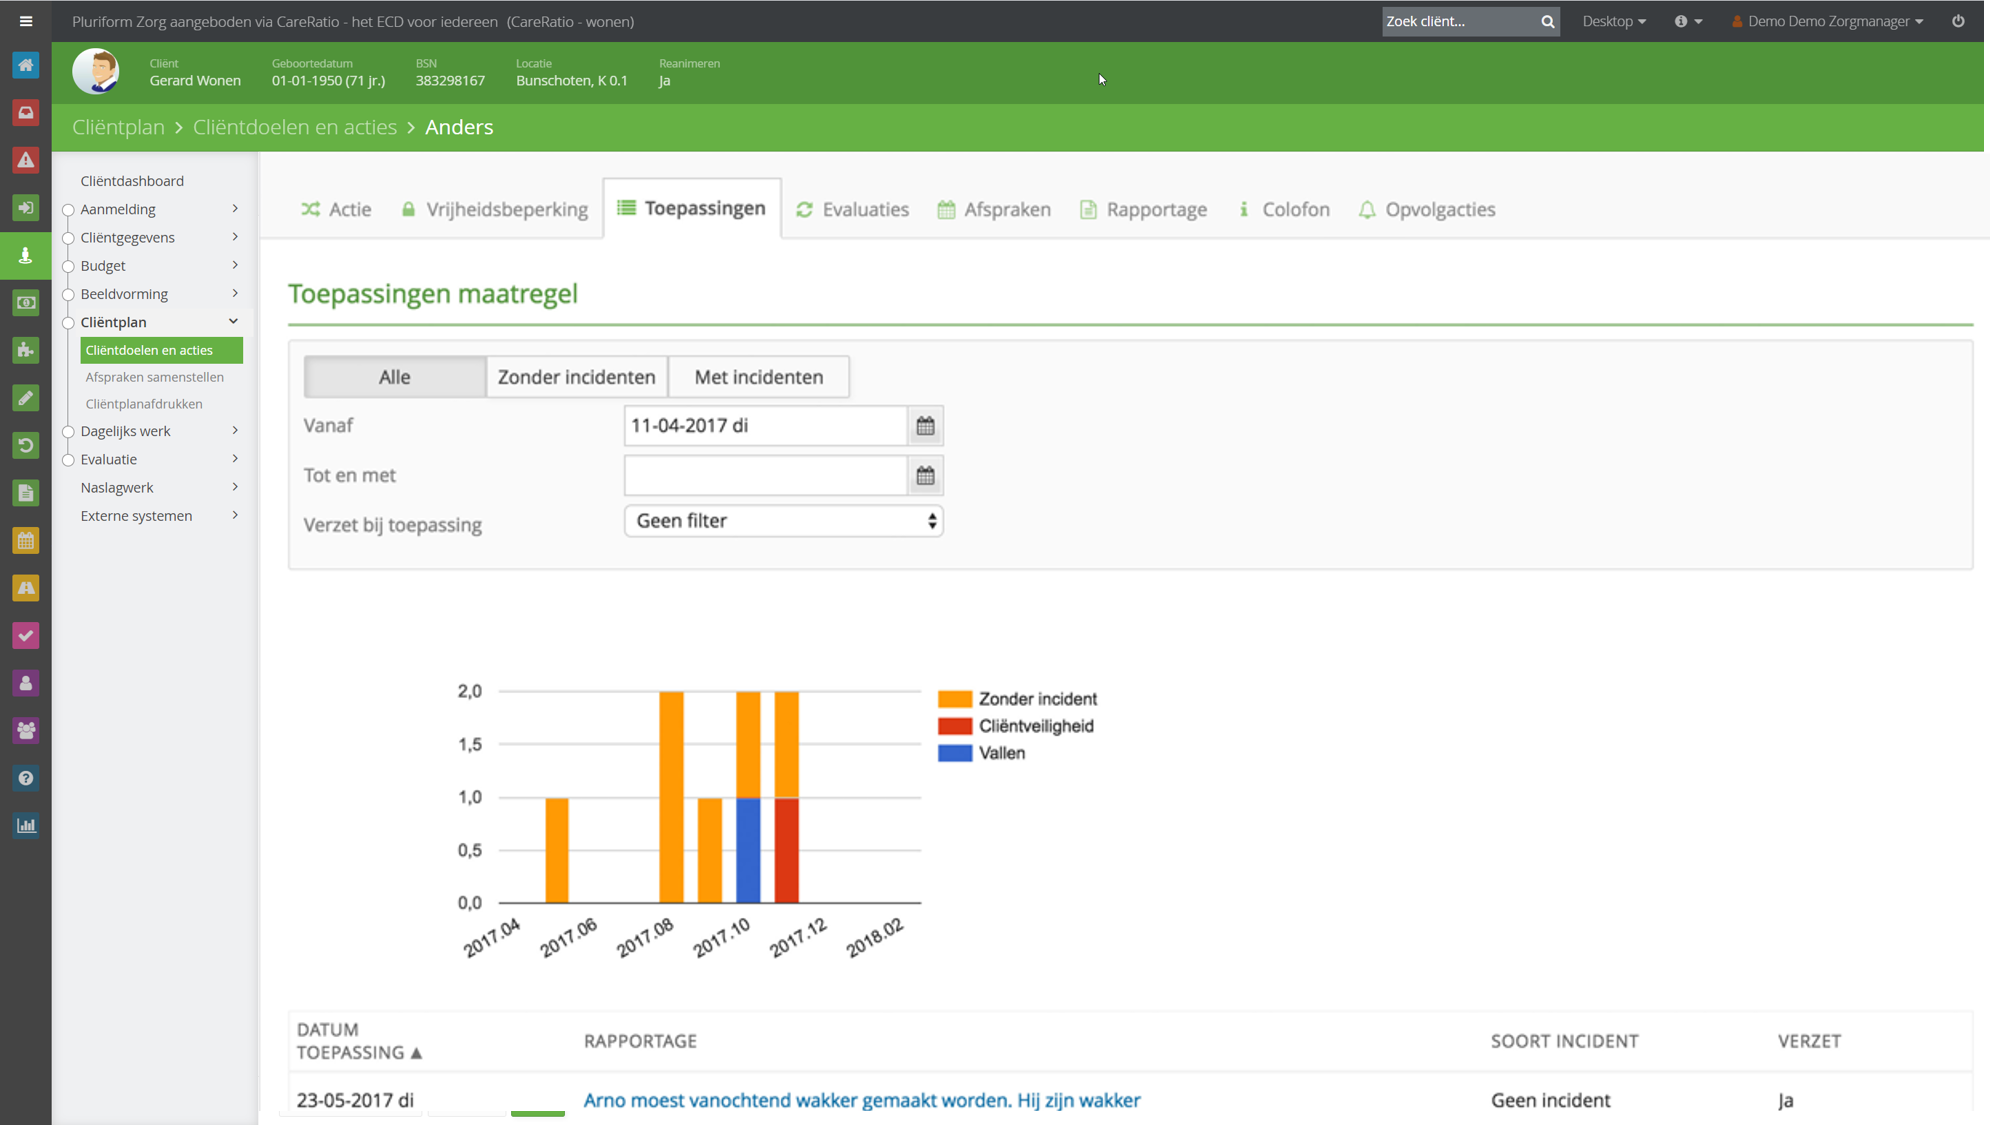Viewport: 1990px width, 1125px height.
Task: Click the search magnifier icon
Action: pyautogui.click(x=1547, y=21)
